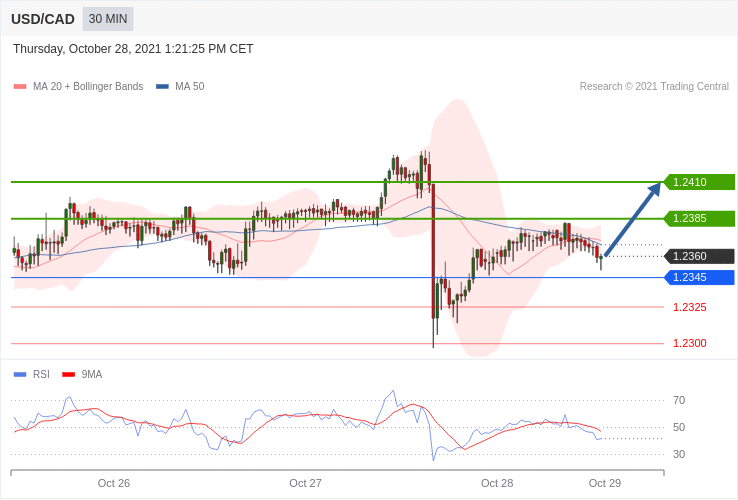Click the MA 50 legend label
The width and height of the screenshot is (738, 500).
point(190,87)
